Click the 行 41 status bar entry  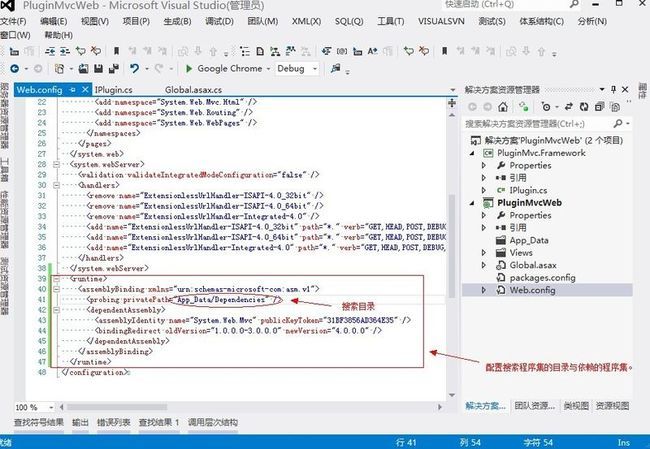[406, 442]
